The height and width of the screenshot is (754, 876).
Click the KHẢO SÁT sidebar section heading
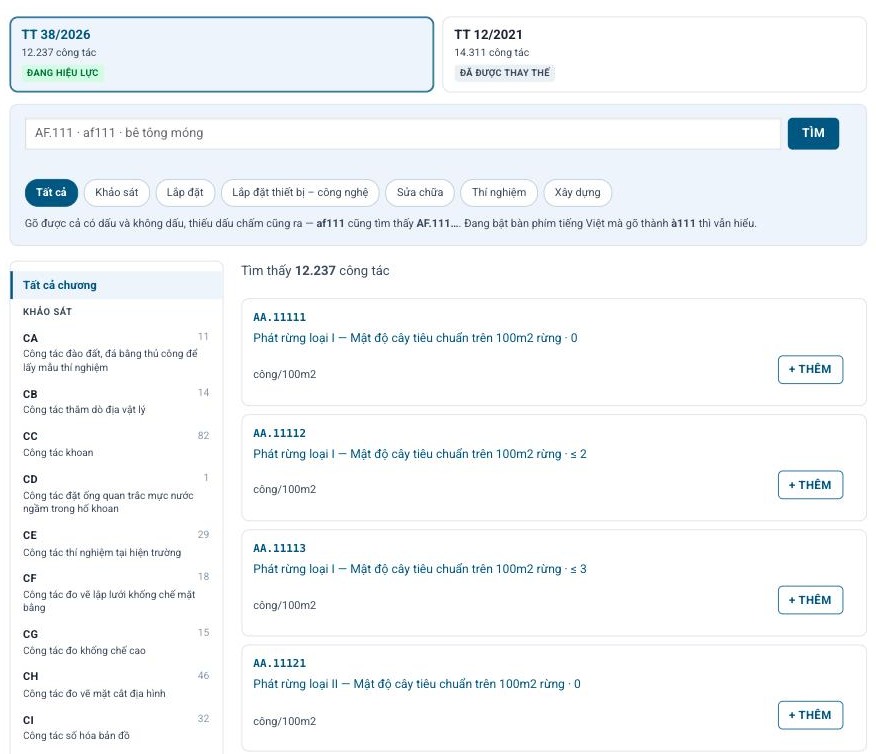(x=47, y=312)
